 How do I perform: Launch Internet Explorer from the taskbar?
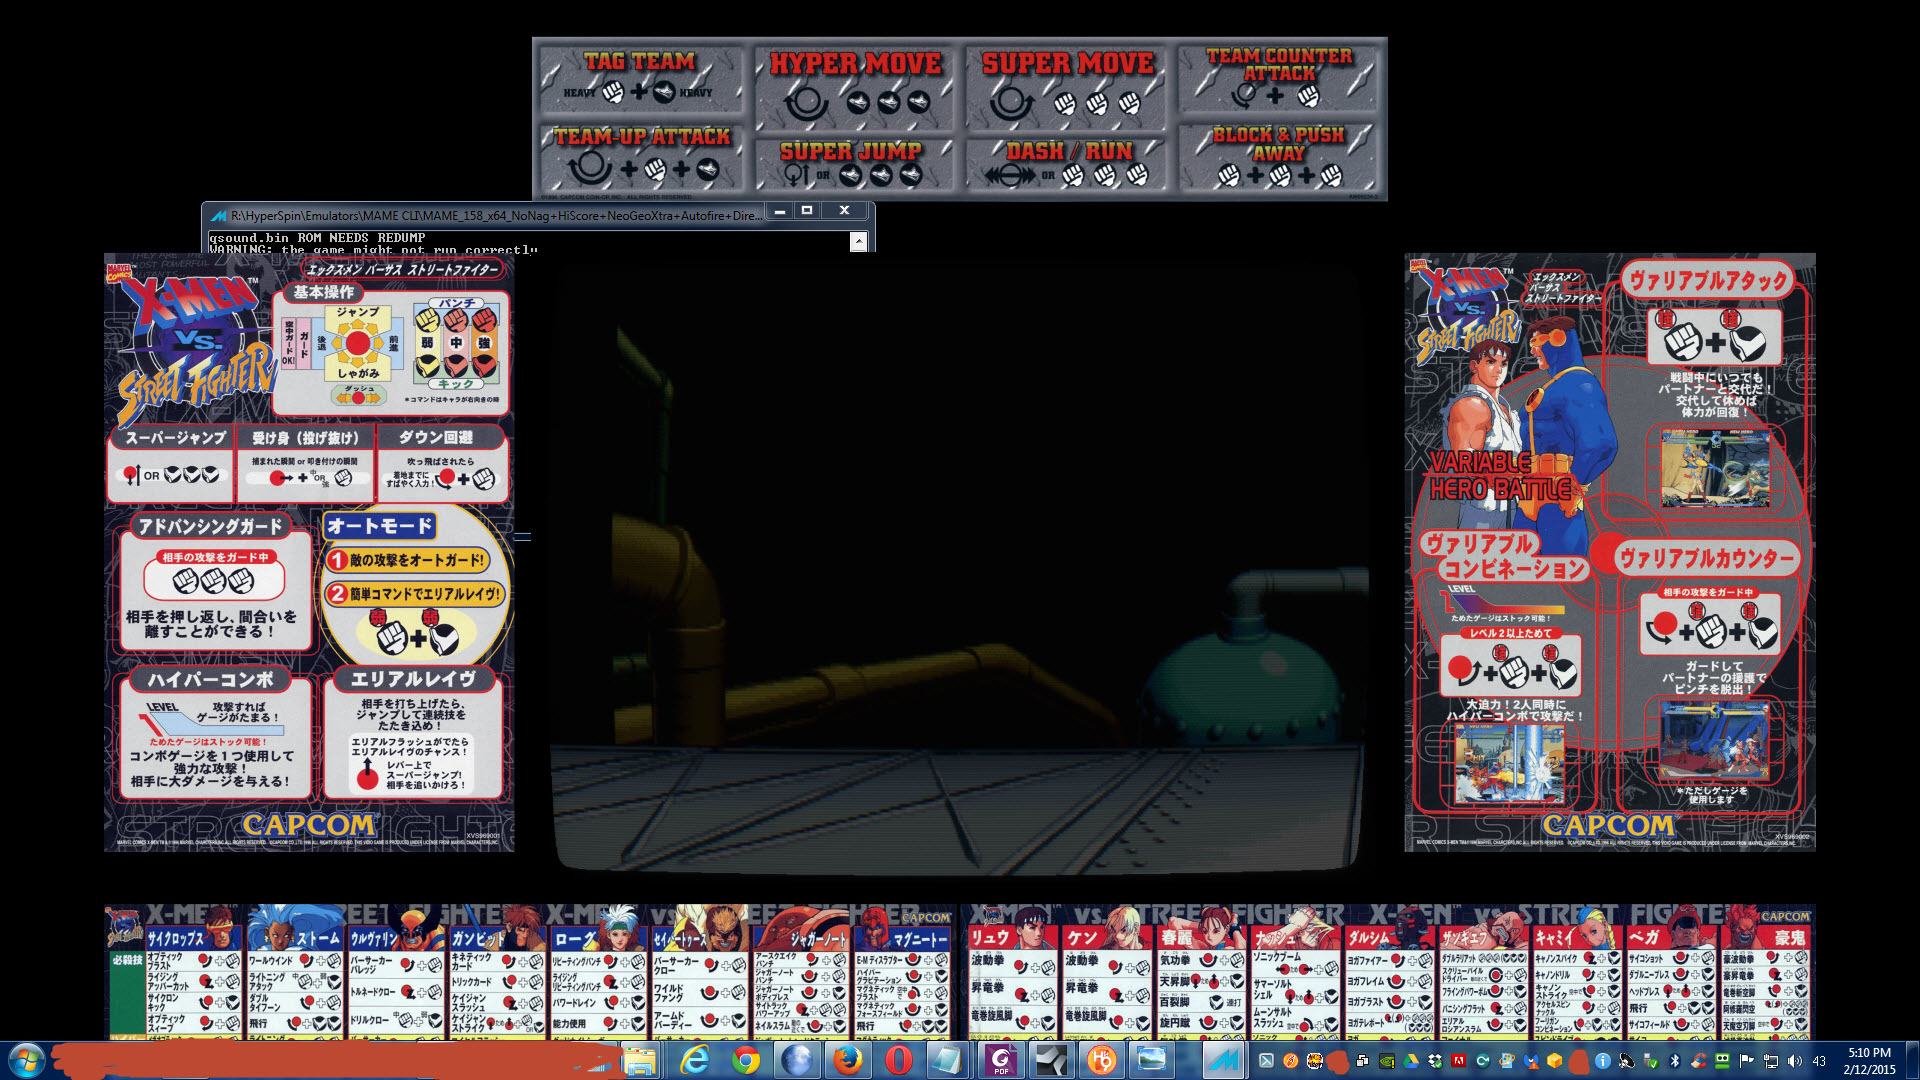(694, 1060)
